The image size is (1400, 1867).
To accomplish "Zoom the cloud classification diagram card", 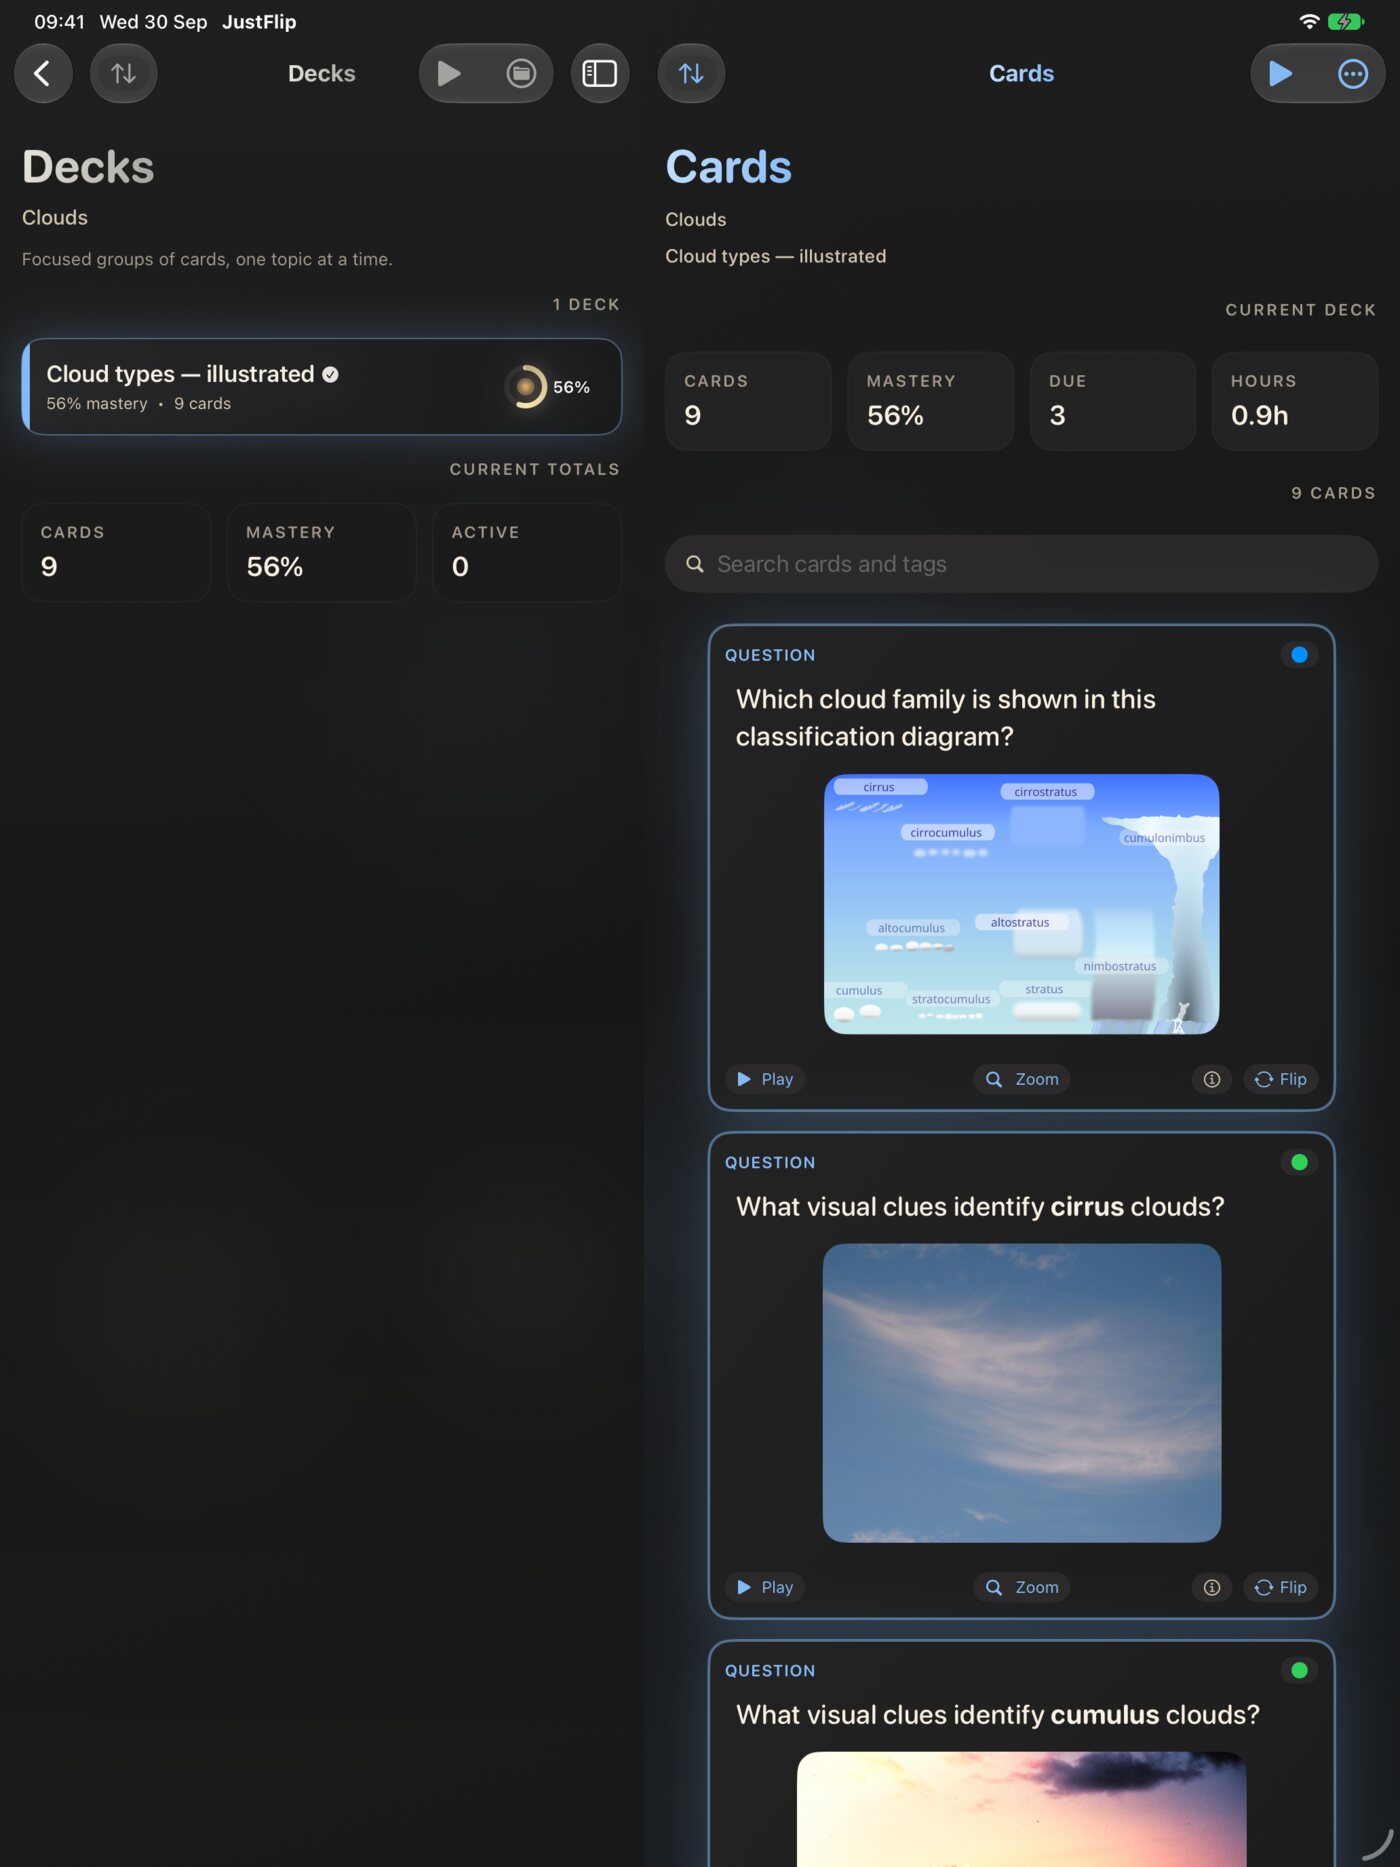I will coord(1022,1079).
